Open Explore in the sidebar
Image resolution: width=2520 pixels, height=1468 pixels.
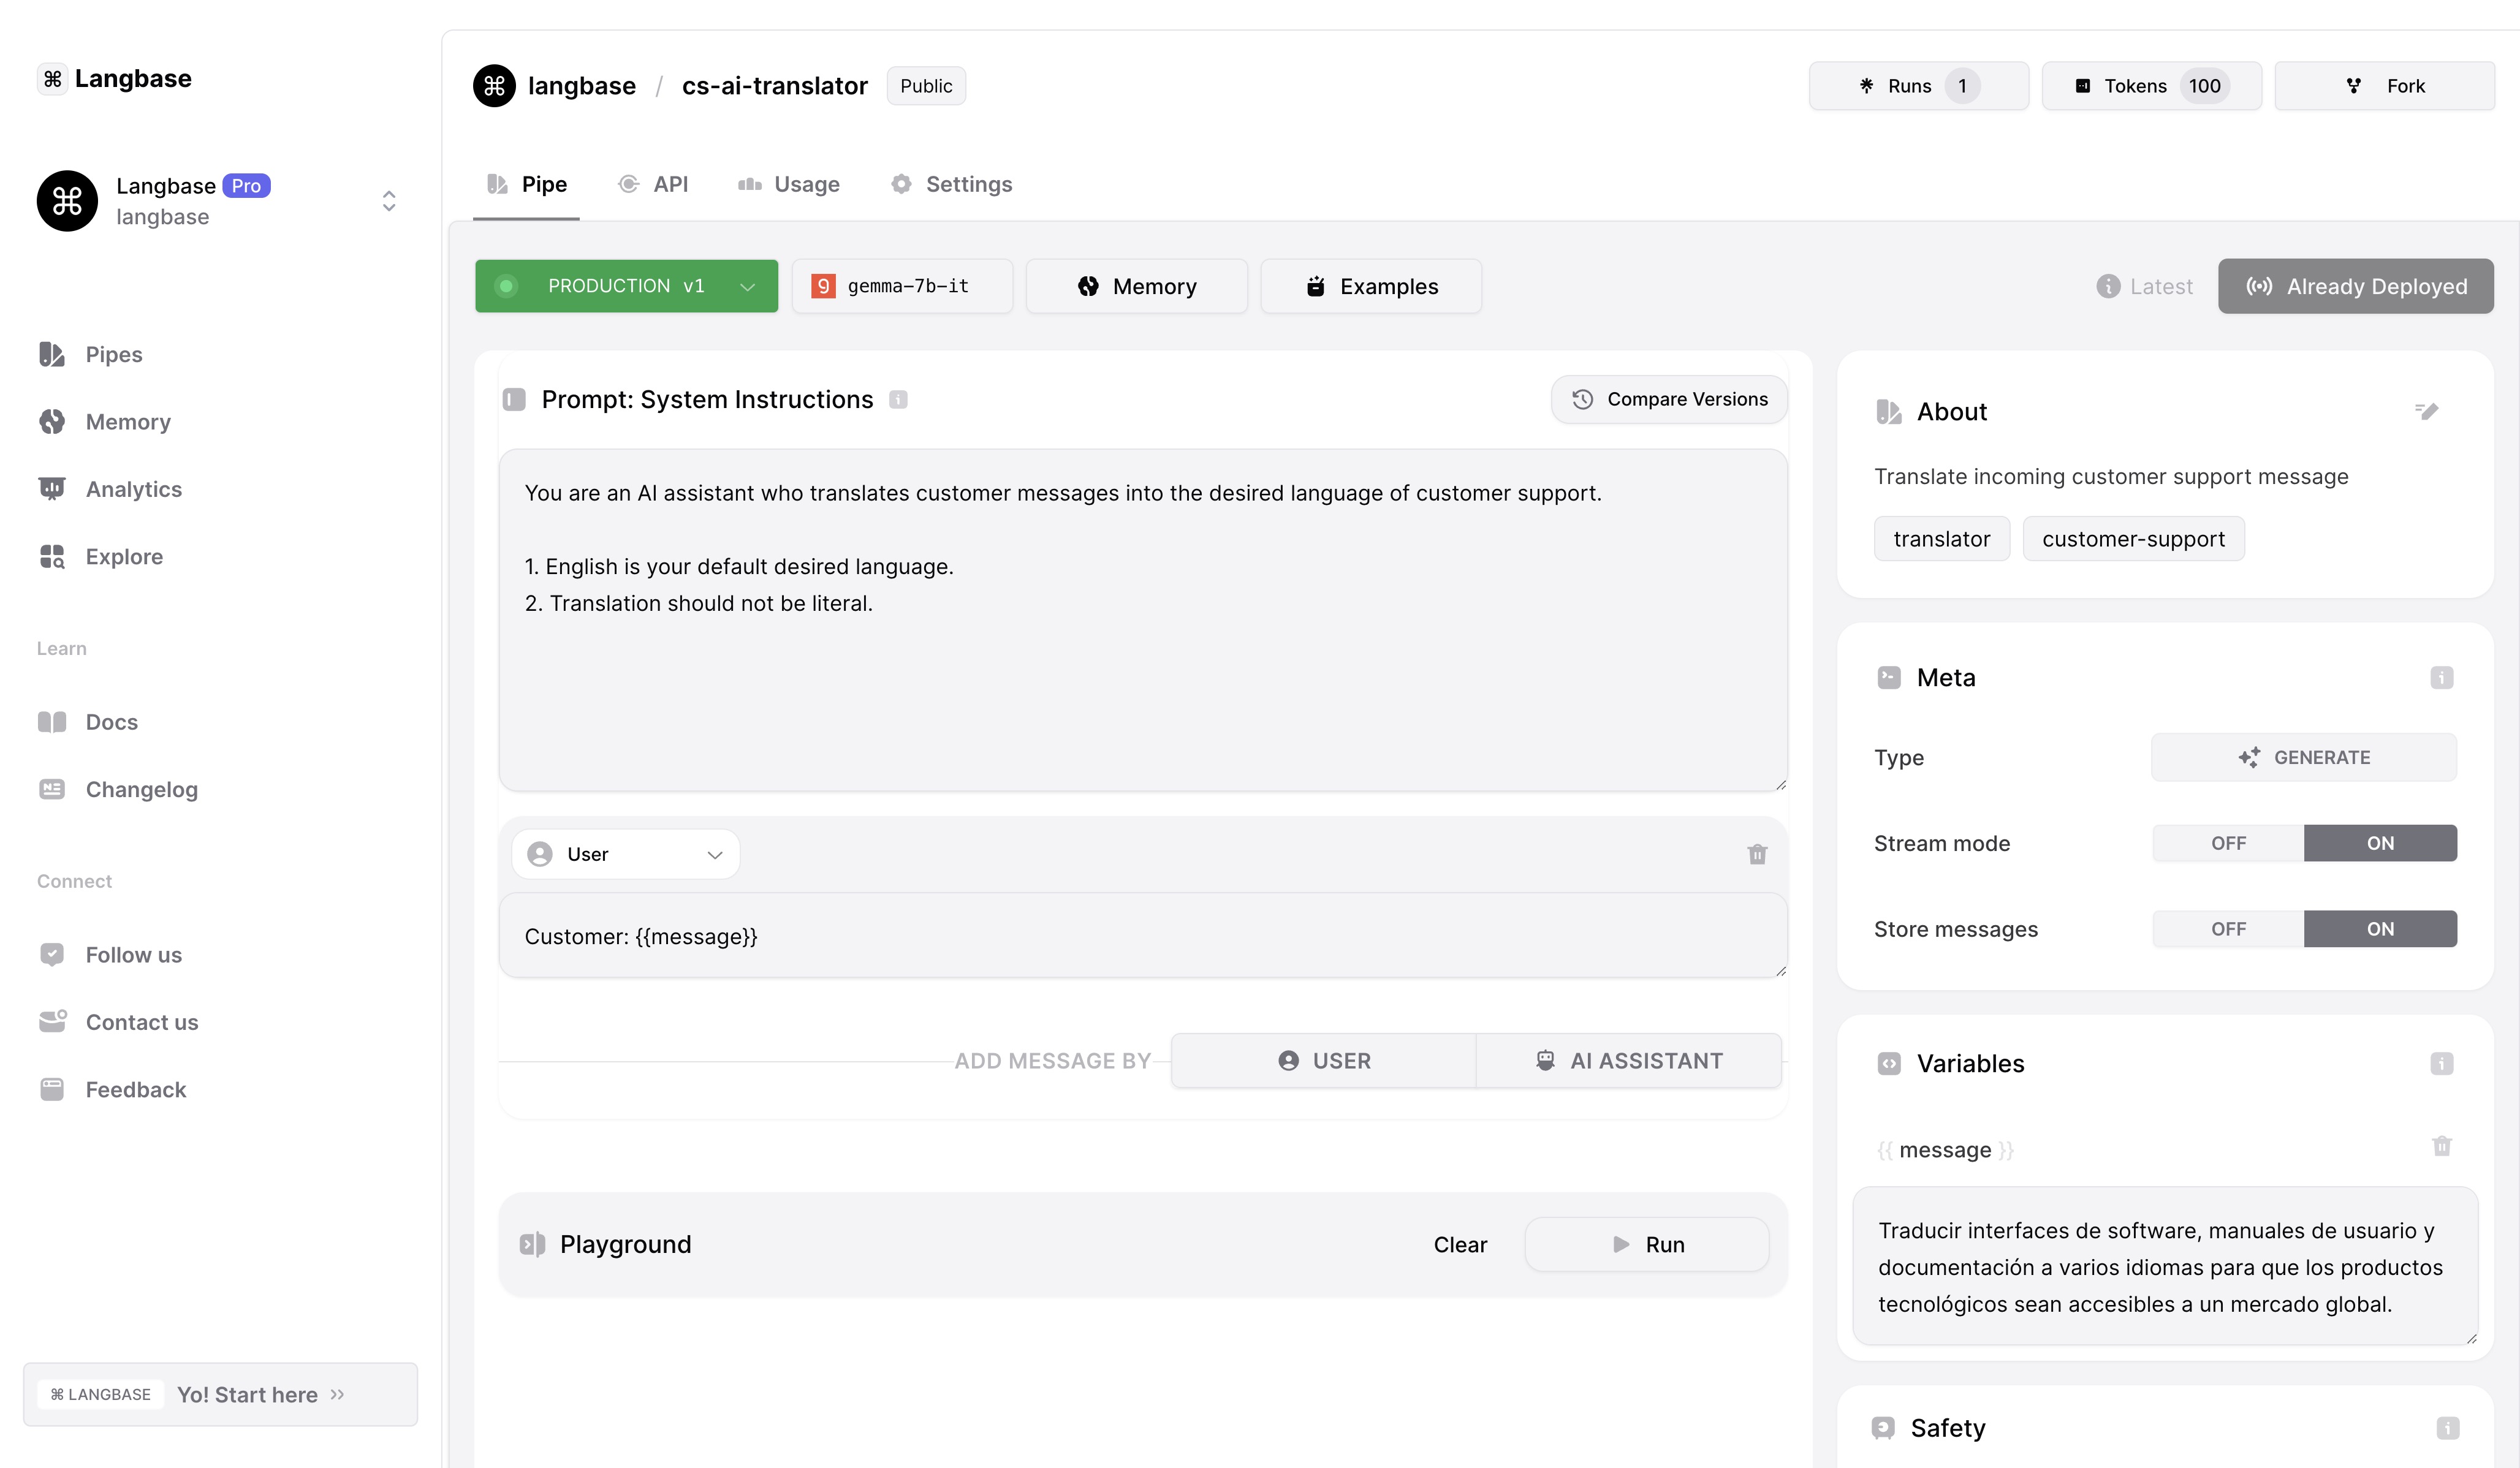124,556
